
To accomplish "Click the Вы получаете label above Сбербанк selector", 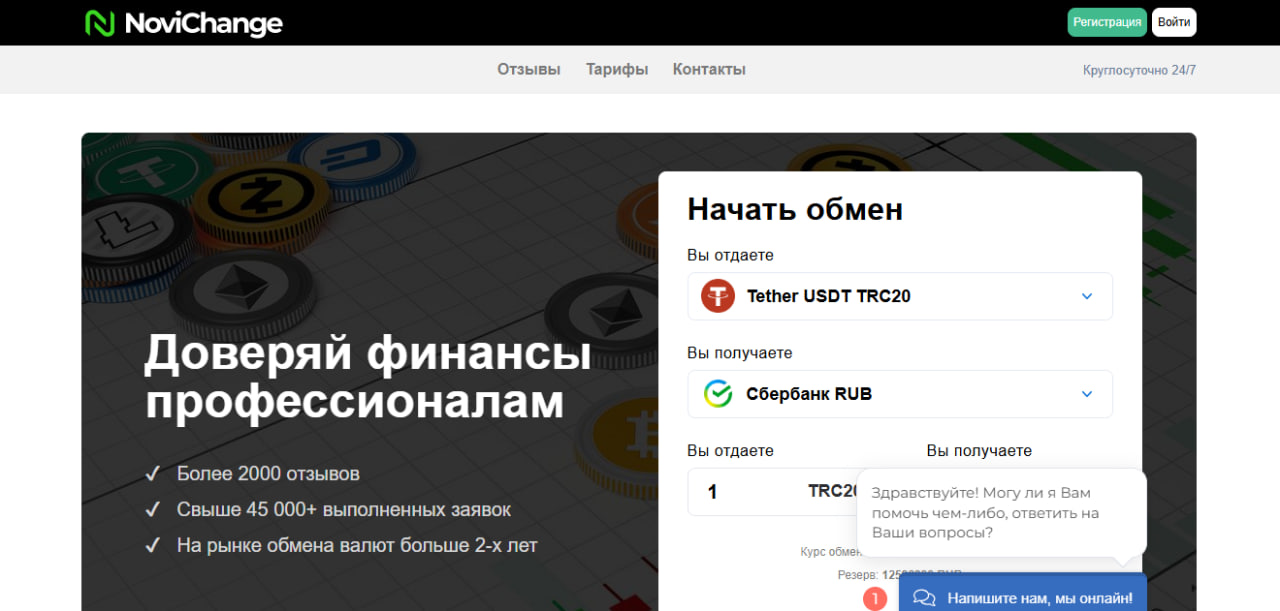I will coord(740,353).
